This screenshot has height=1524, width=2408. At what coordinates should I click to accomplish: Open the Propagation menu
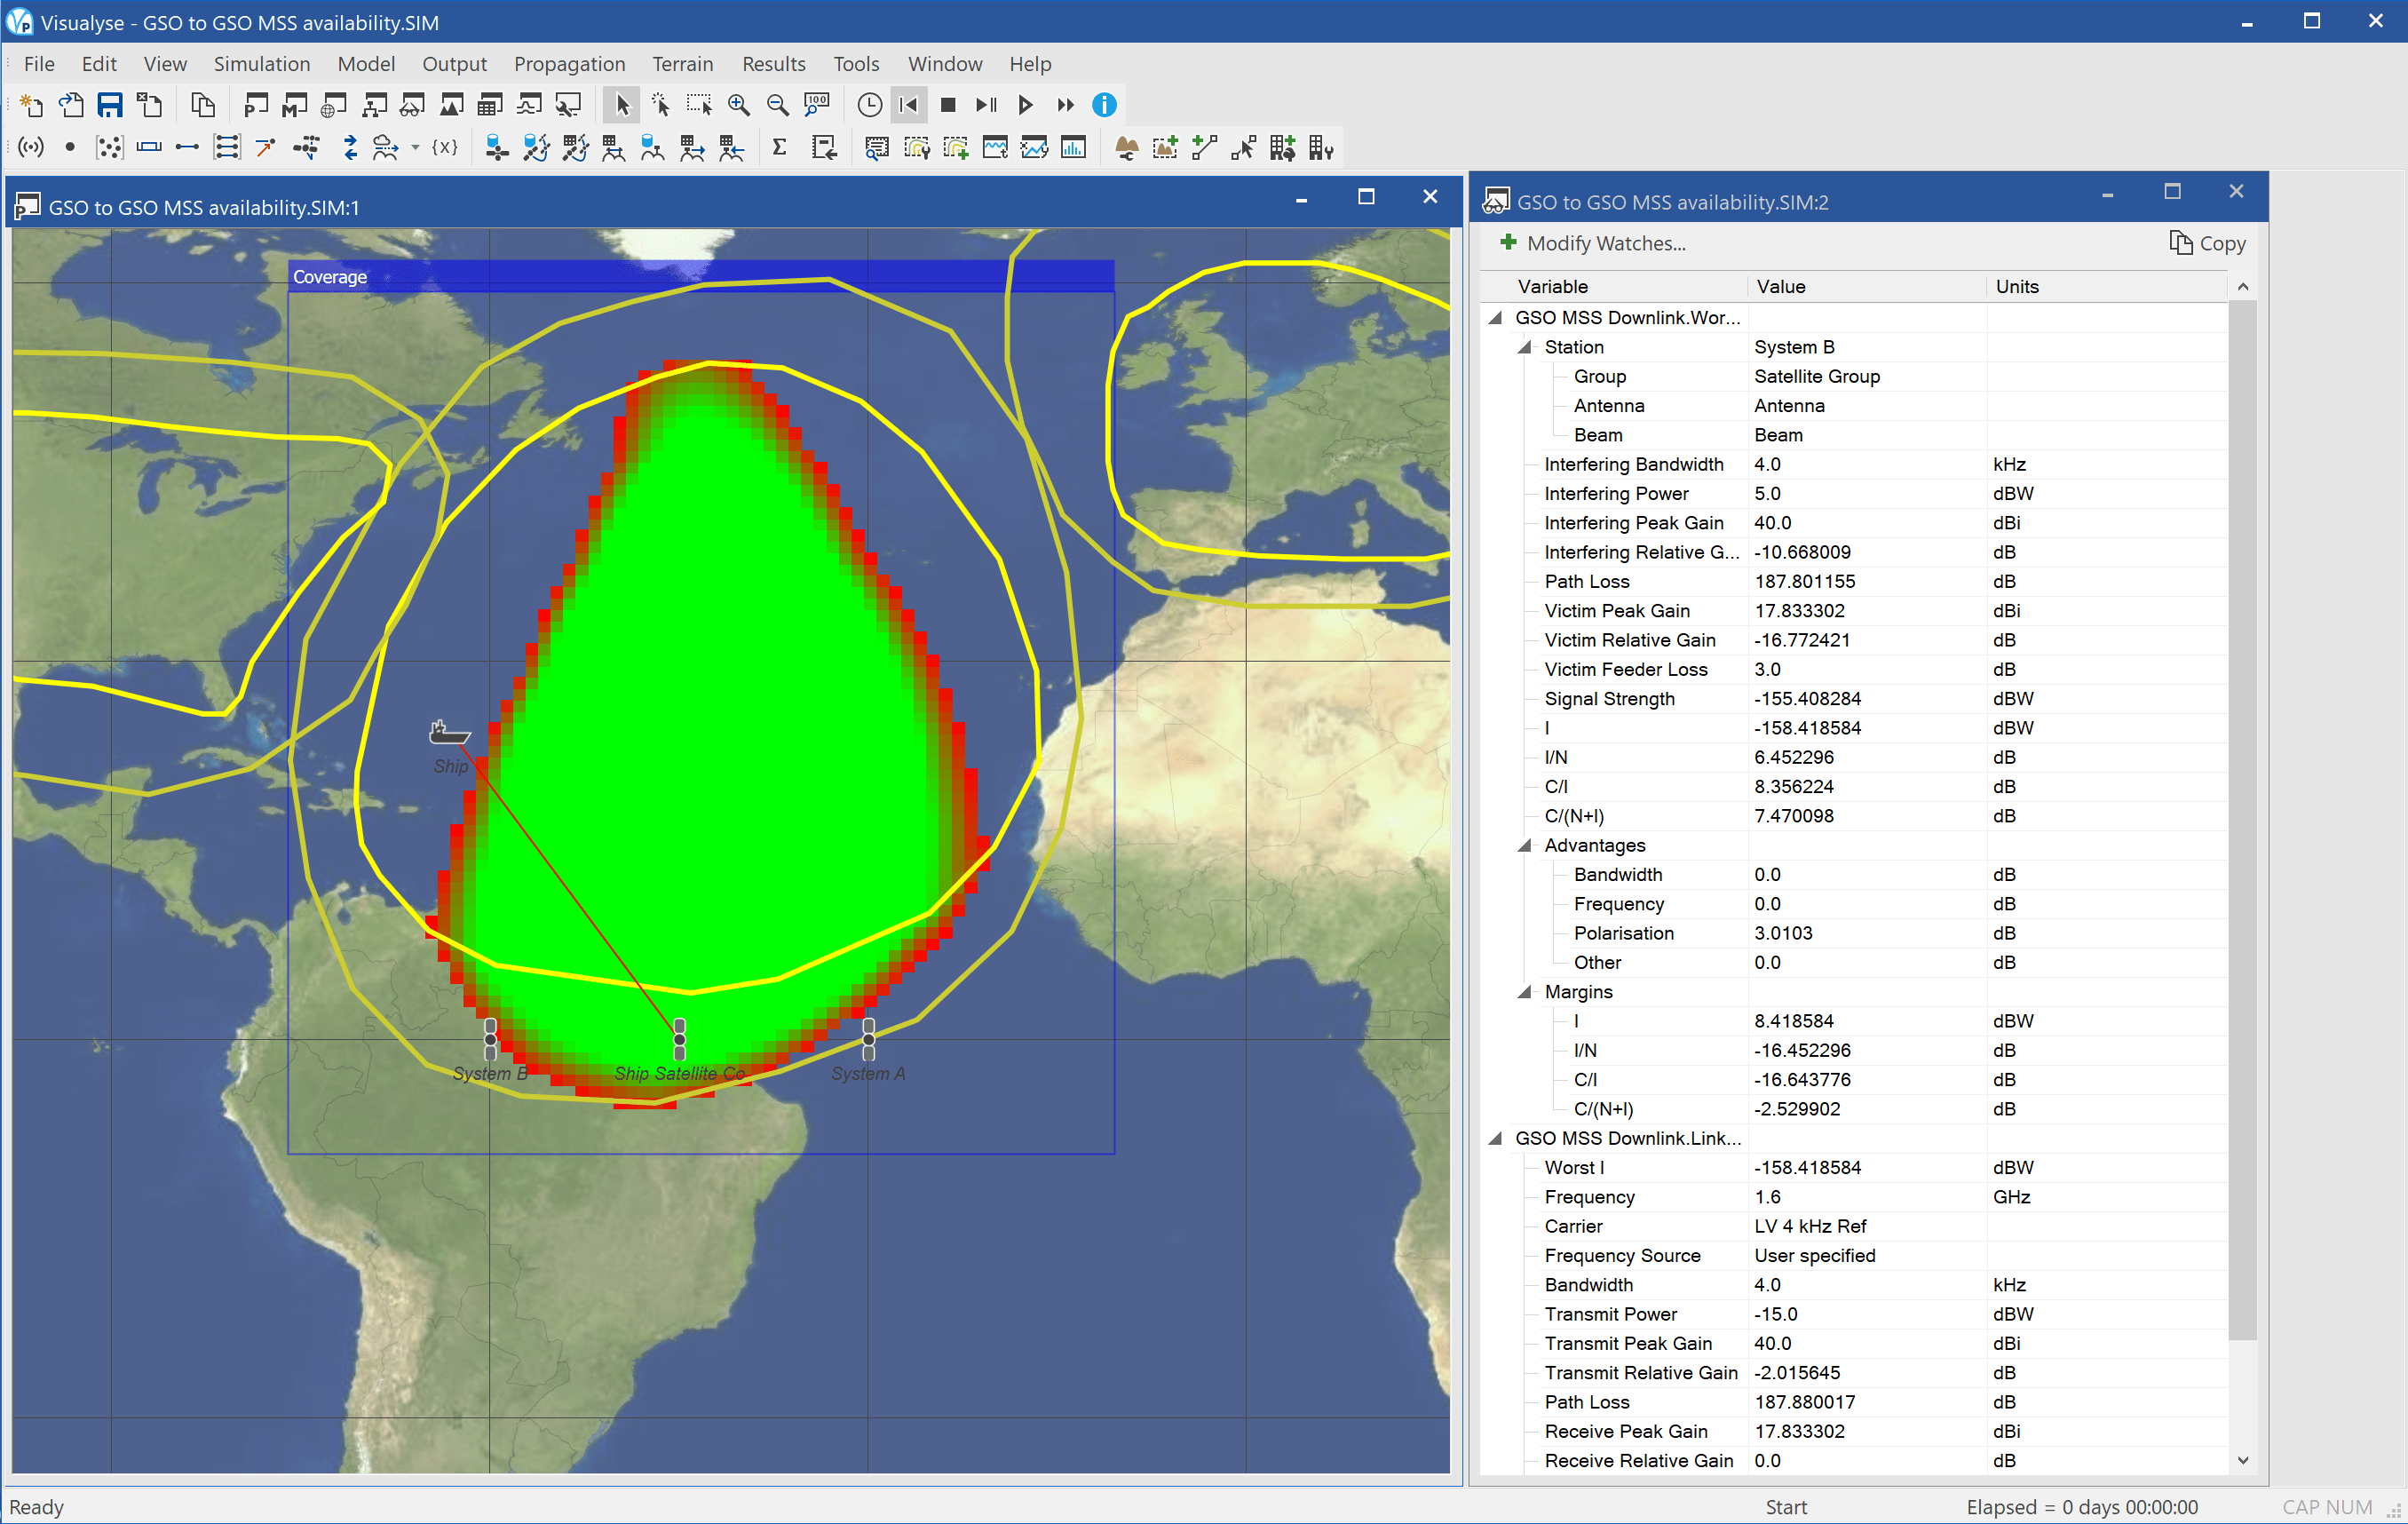point(569,64)
